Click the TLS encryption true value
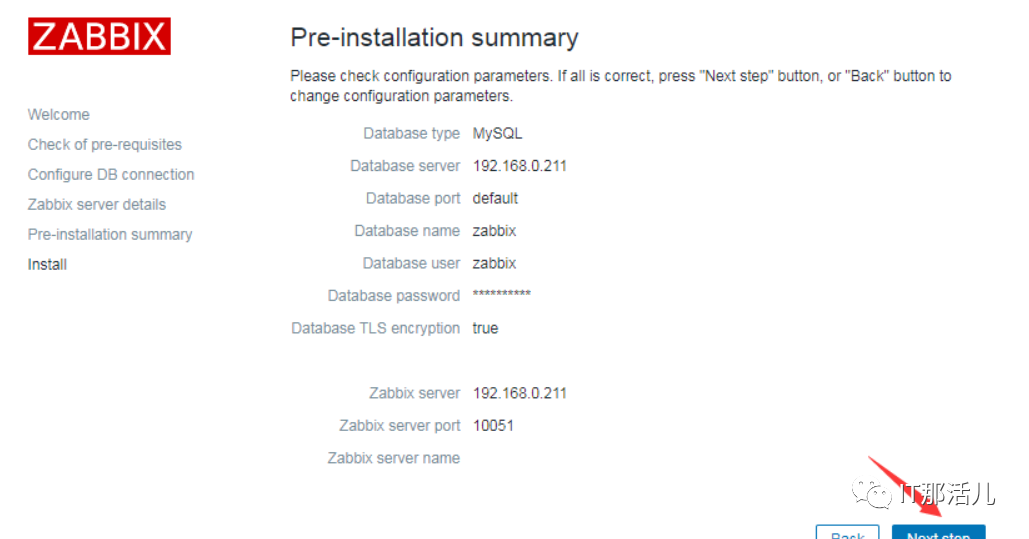The height and width of the screenshot is (539, 1029). coord(485,328)
